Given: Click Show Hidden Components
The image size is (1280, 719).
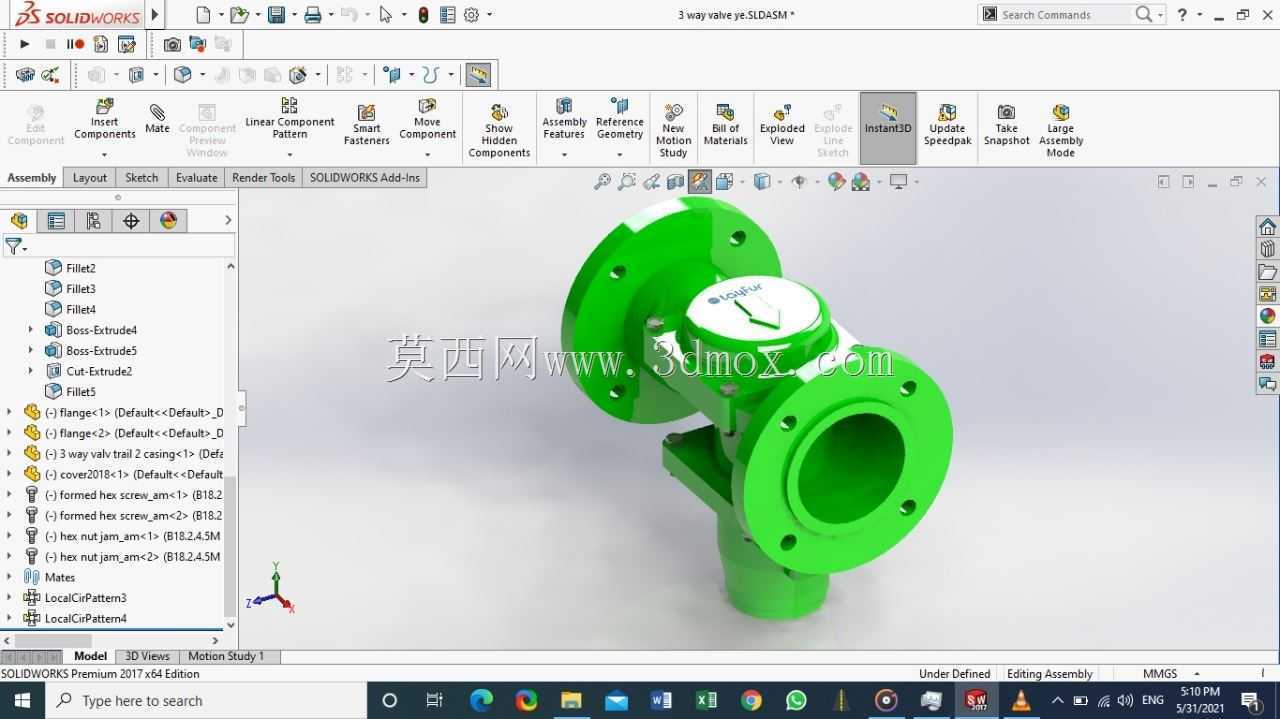Looking at the screenshot, I should (x=499, y=130).
